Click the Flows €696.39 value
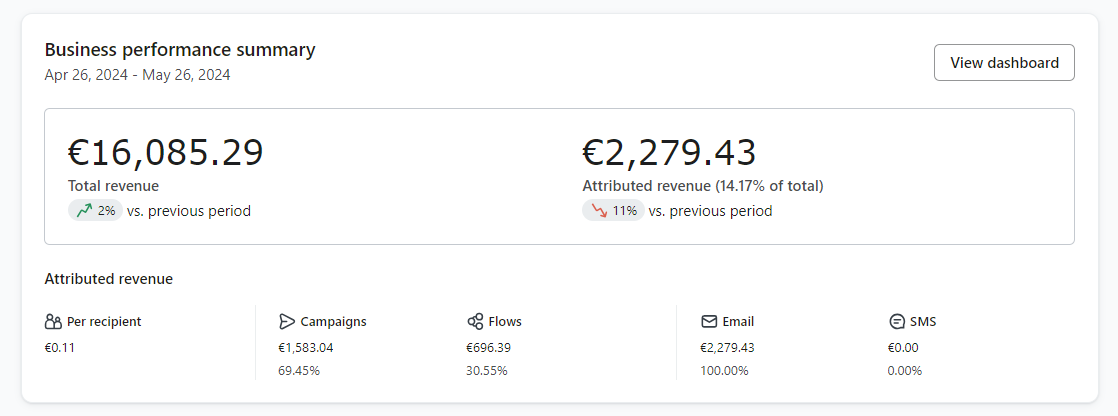The image size is (1118, 416). coord(488,348)
